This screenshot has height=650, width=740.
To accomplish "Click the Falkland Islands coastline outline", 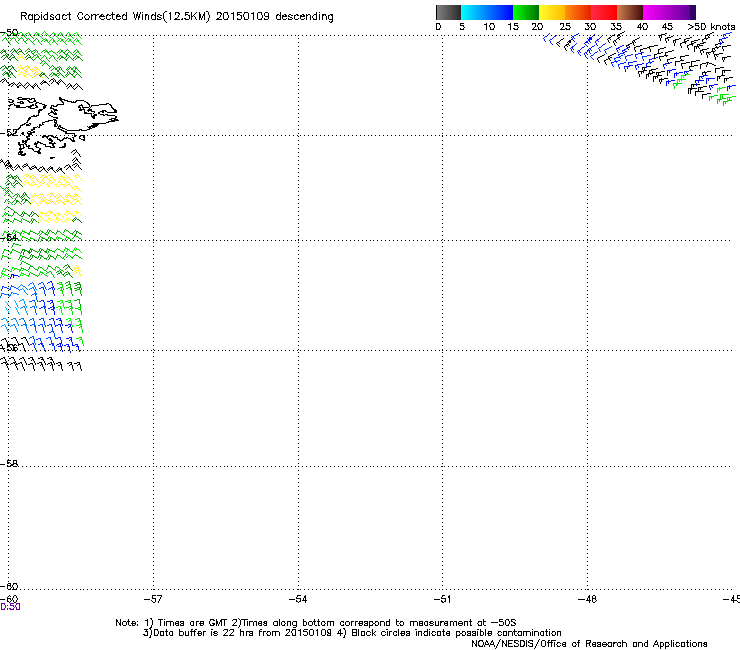I will click(64, 125).
